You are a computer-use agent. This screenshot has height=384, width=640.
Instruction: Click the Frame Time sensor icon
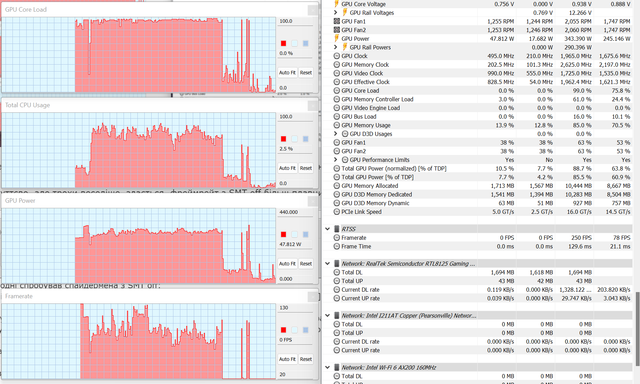pos(337,246)
